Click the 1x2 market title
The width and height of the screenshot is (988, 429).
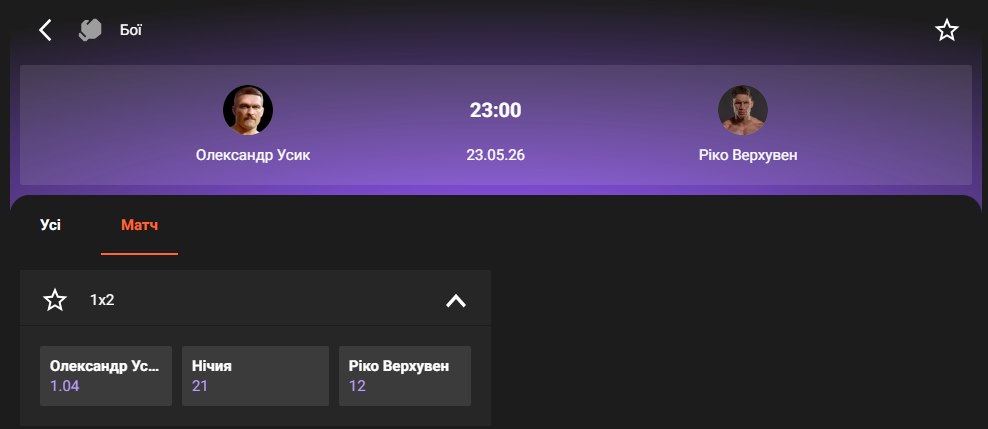[x=102, y=299]
